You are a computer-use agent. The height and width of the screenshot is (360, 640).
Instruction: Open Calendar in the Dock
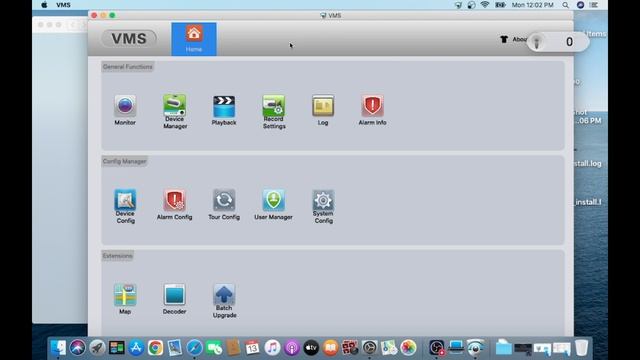pyautogui.click(x=253, y=348)
